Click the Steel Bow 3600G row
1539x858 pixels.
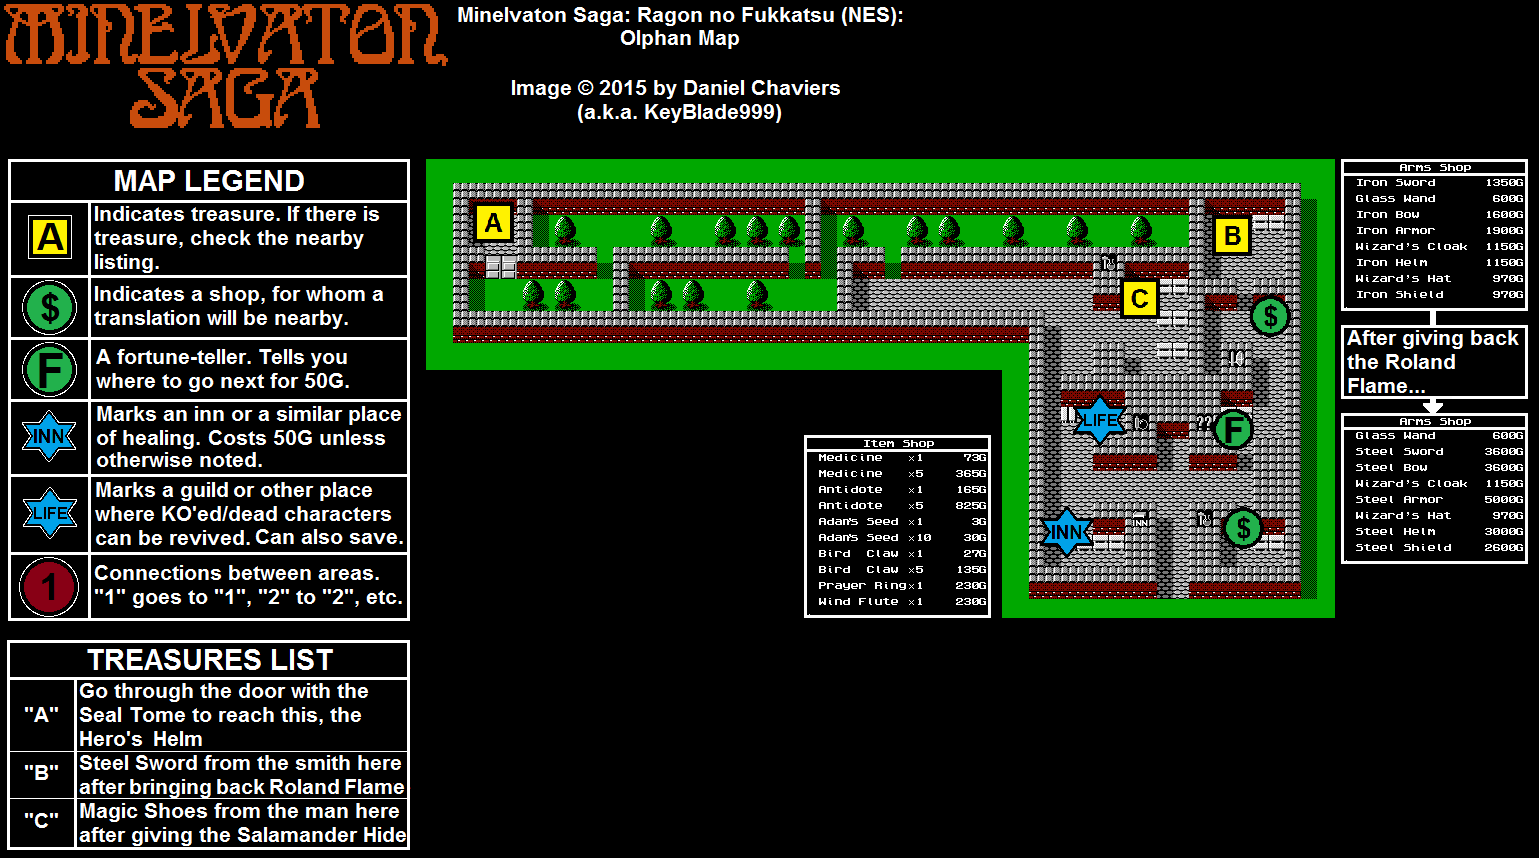click(x=1439, y=468)
